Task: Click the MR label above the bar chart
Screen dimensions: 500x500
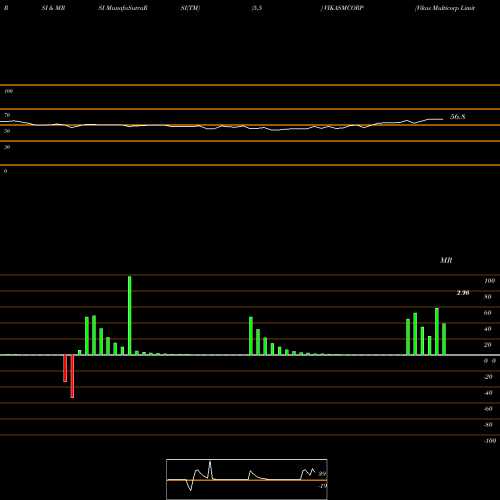Action: [x=446, y=260]
